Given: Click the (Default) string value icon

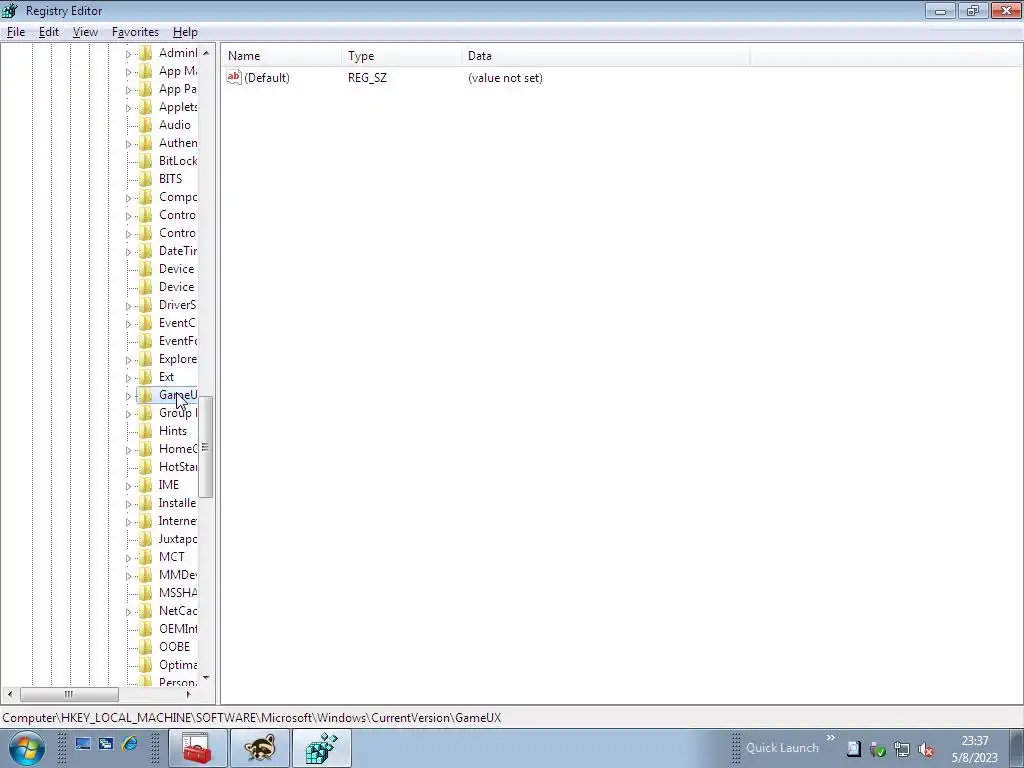Looking at the screenshot, I should click(234, 77).
